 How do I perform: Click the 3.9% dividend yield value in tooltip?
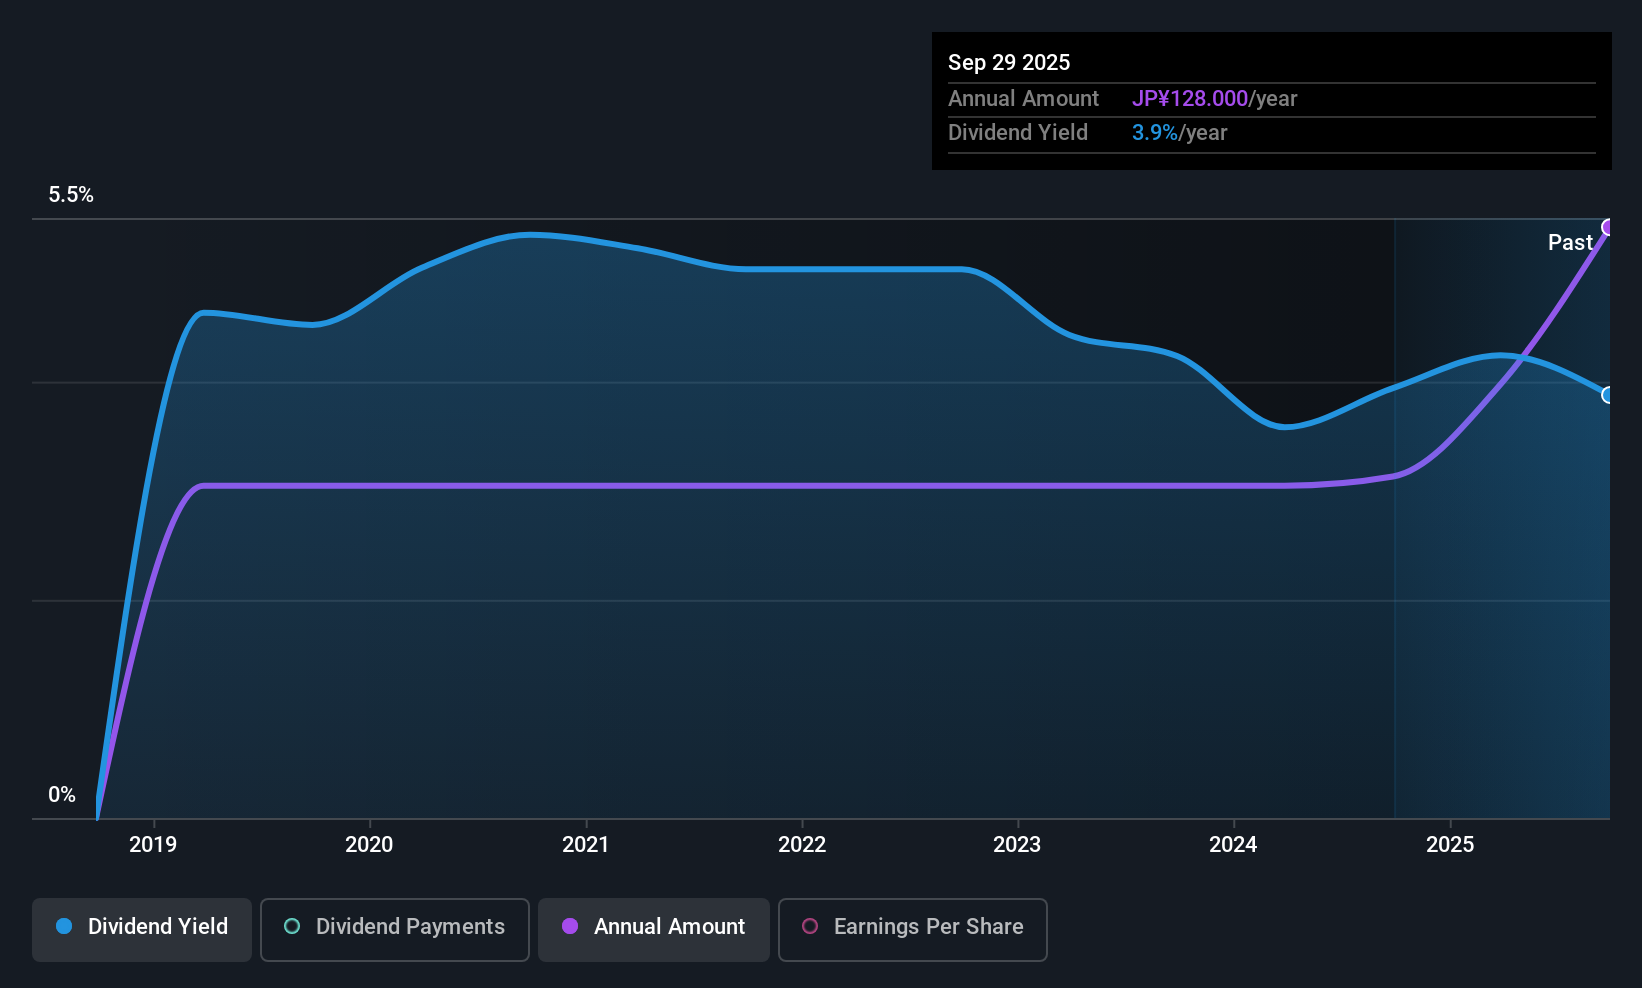click(x=1155, y=132)
